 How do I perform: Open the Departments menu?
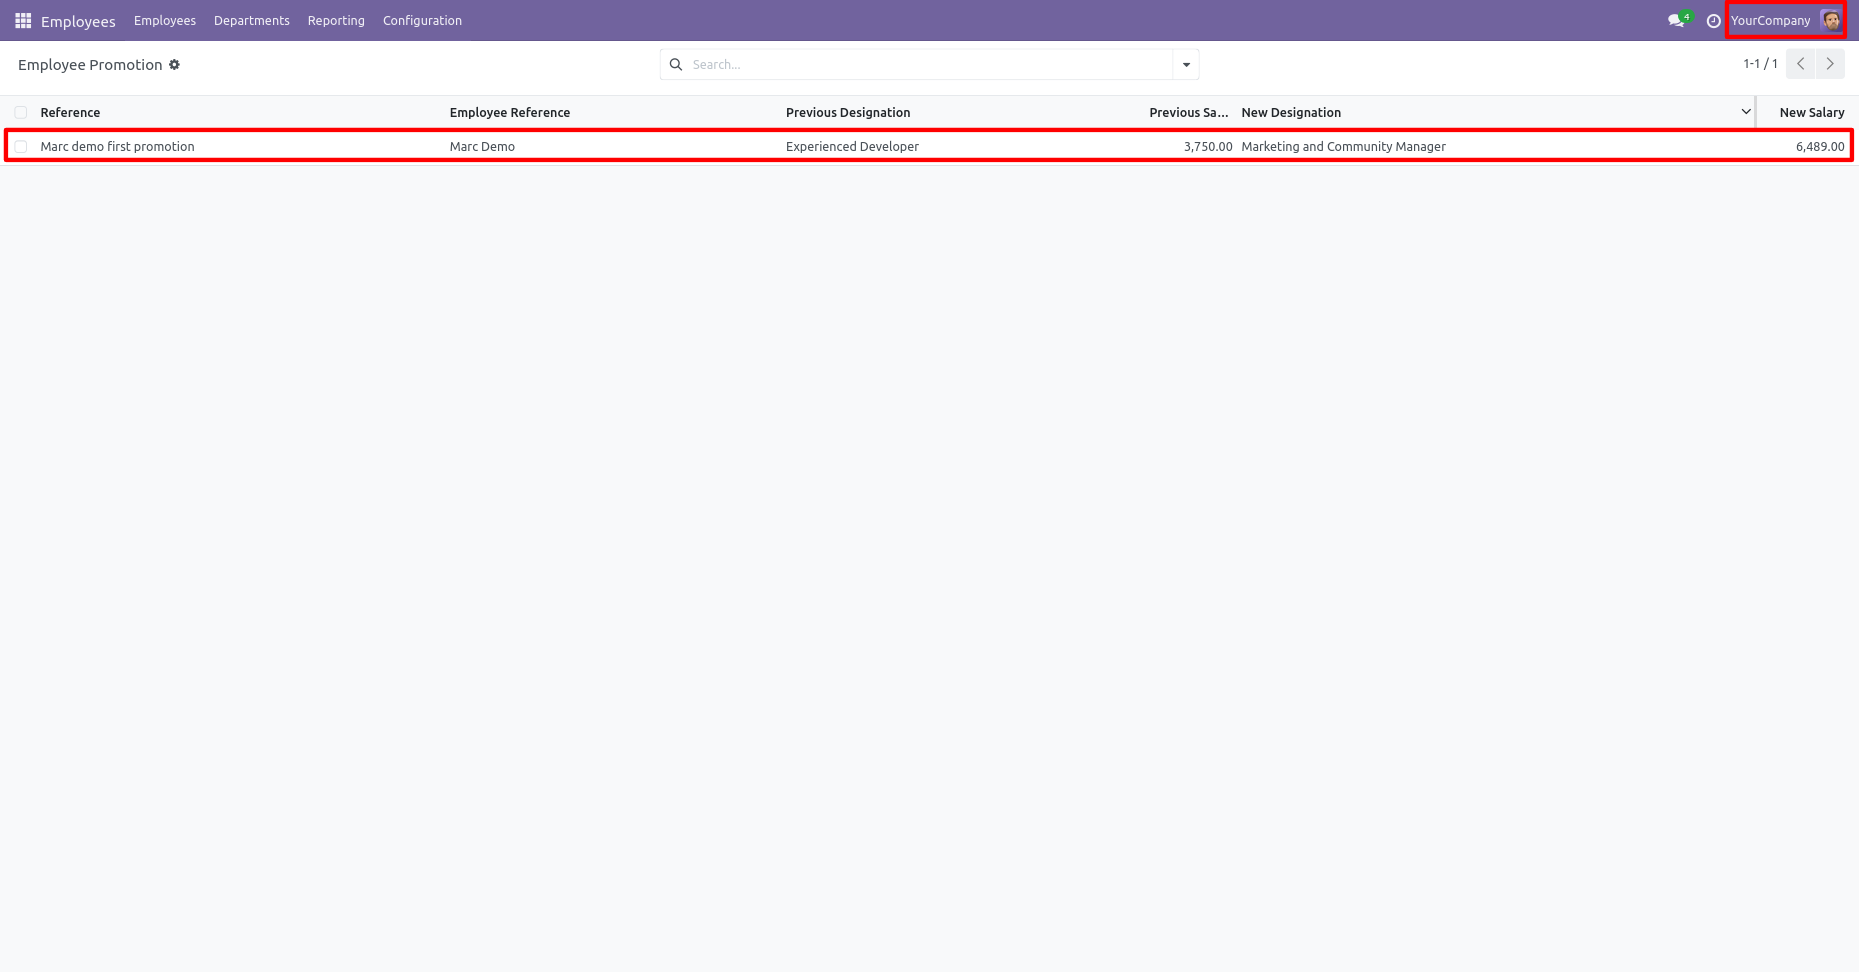[252, 20]
